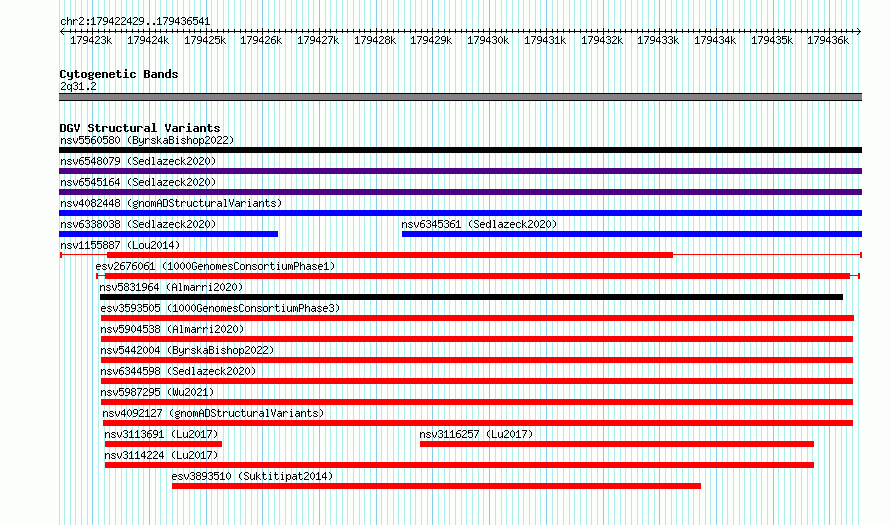Image resolution: width=890 pixels, height=525 pixels.
Task: Select the nsv6548079 (Sedlazeck2020) variant label
Action: tap(138, 161)
